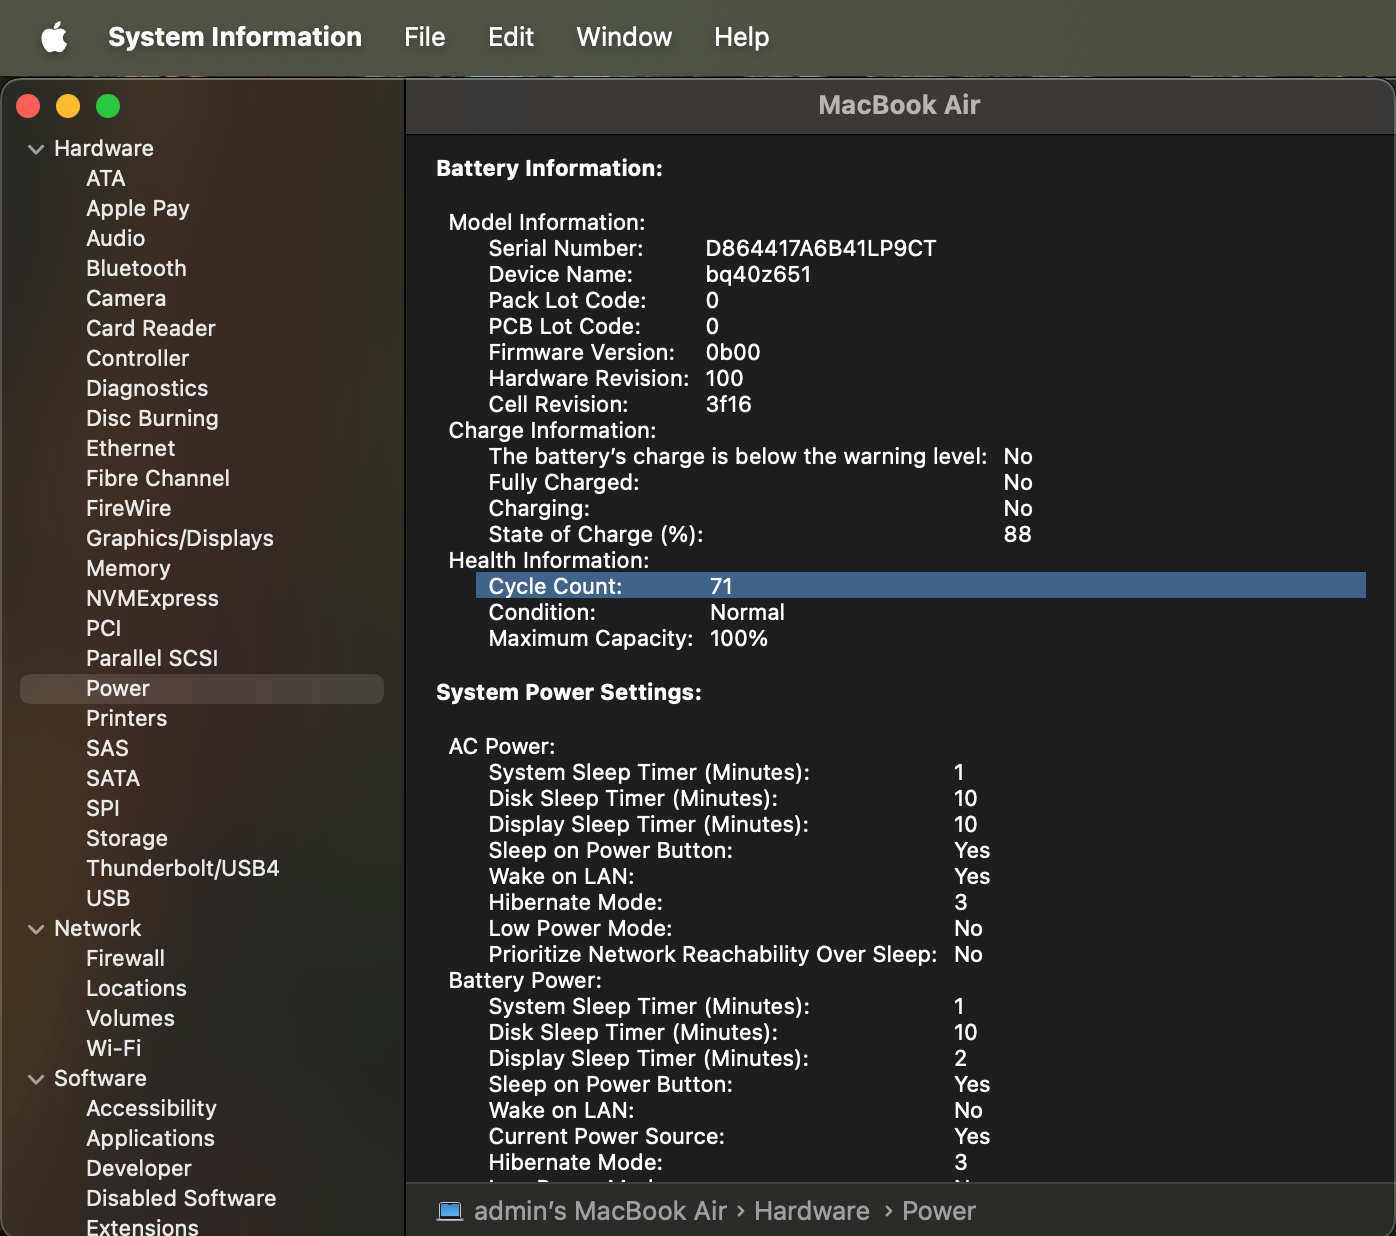
Task: Collapse the Network section
Action: coord(36,929)
